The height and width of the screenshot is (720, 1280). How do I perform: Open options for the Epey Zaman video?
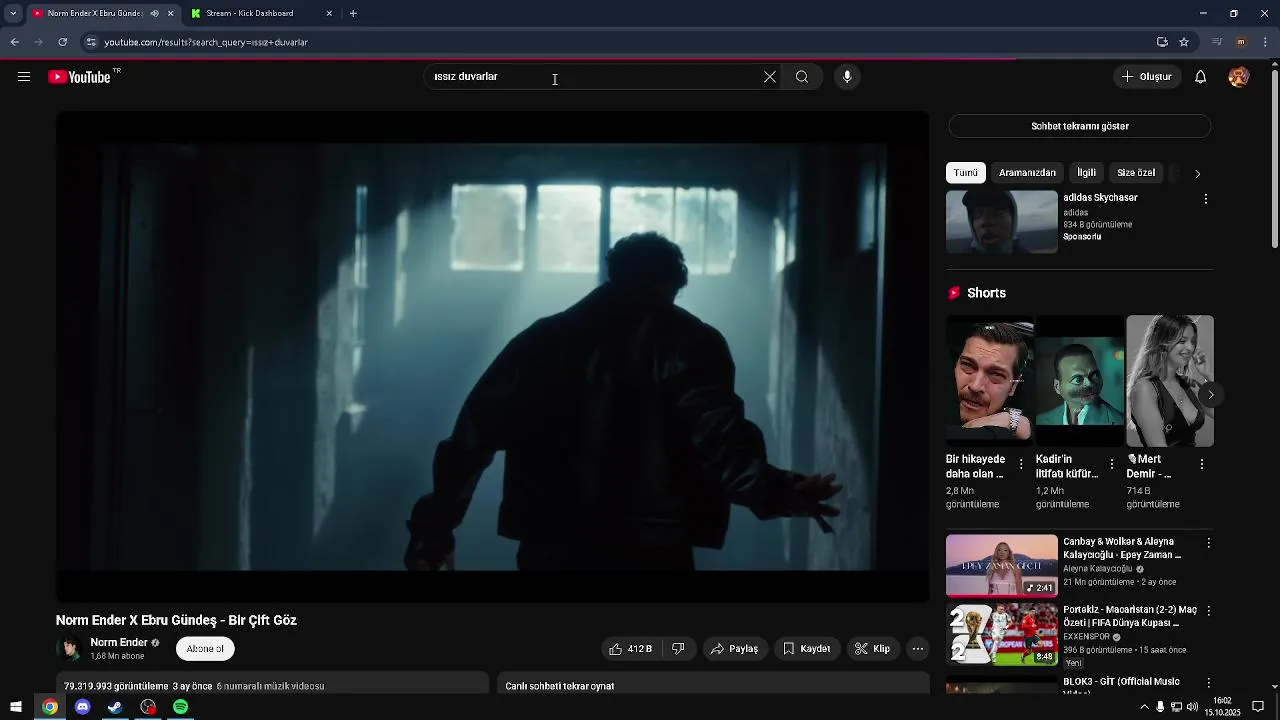pos(1208,543)
